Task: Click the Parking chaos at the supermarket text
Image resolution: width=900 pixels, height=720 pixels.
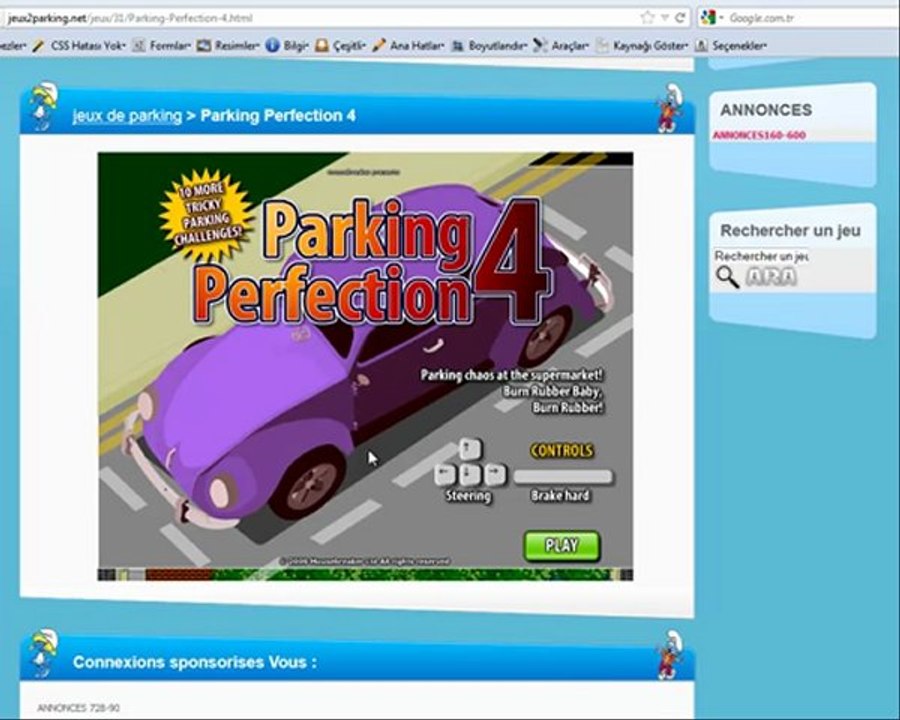Action: [512, 375]
